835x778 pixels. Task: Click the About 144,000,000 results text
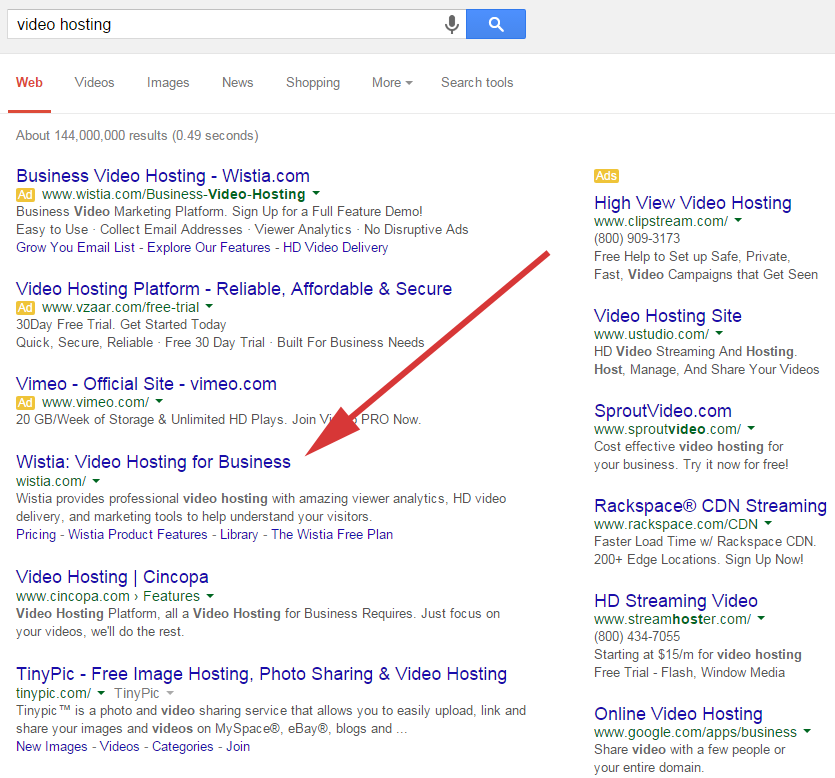[137, 135]
